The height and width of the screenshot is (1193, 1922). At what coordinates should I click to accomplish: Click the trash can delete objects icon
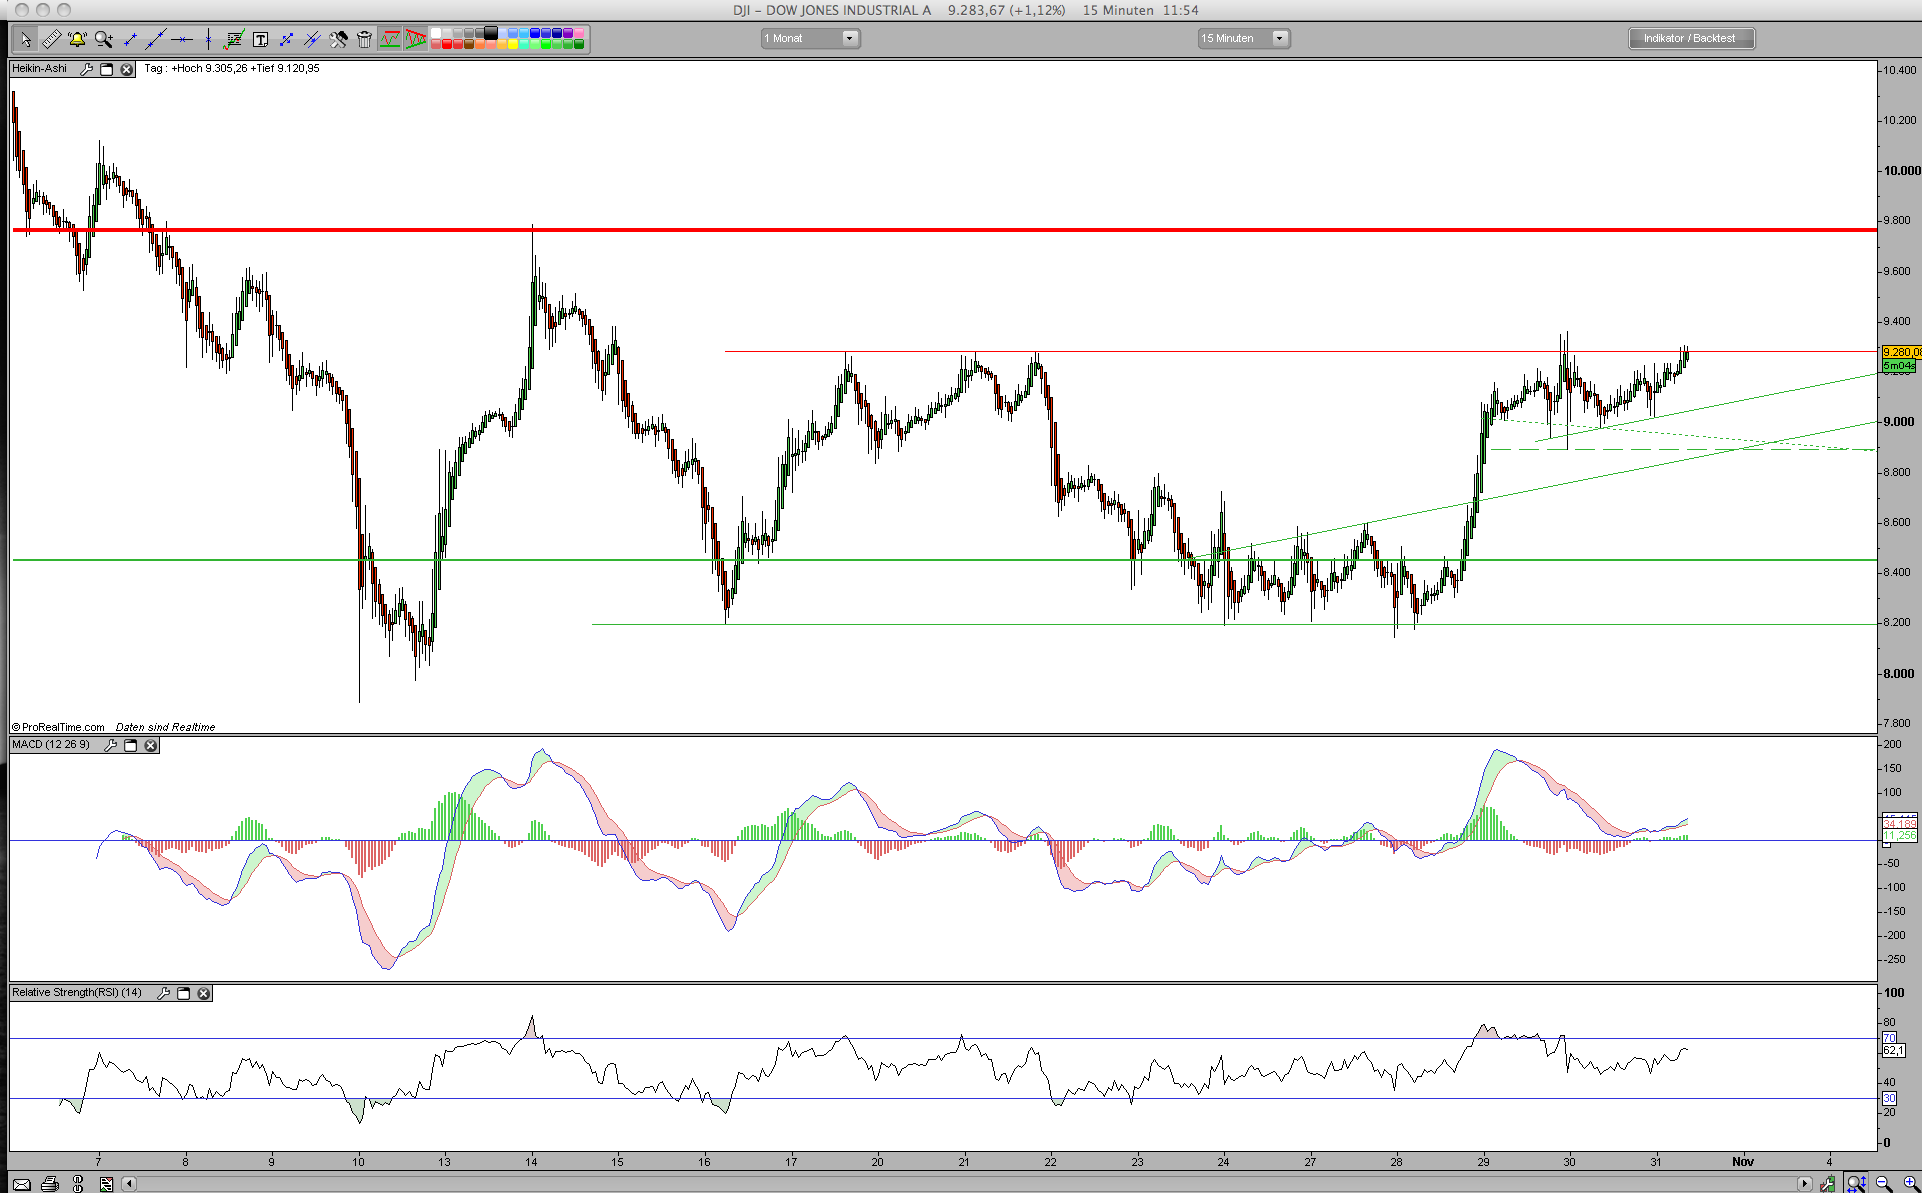tap(364, 40)
